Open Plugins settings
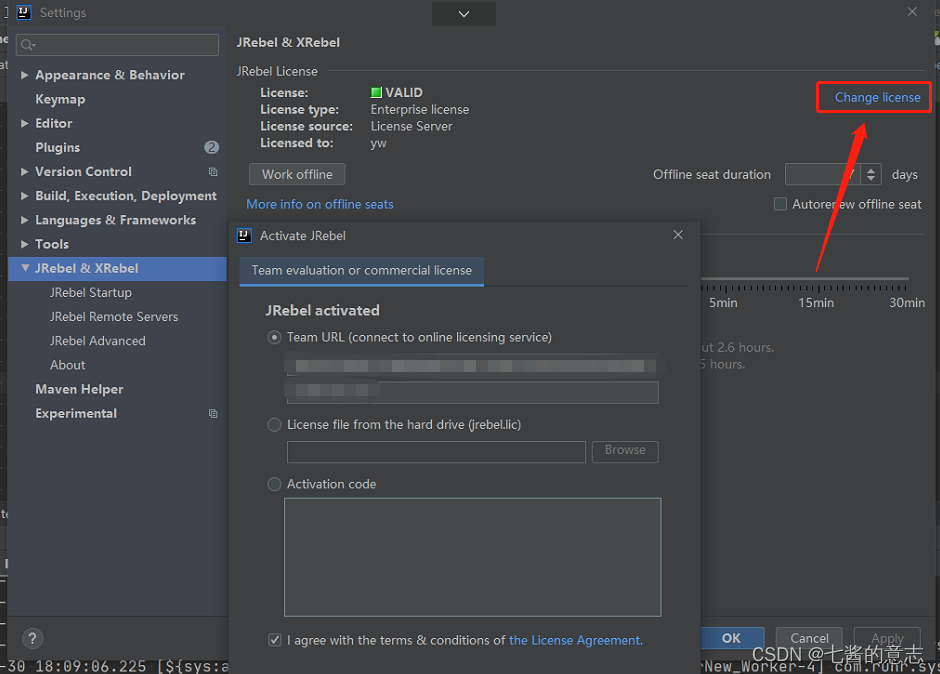This screenshot has width=940, height=674. point(58,148)
